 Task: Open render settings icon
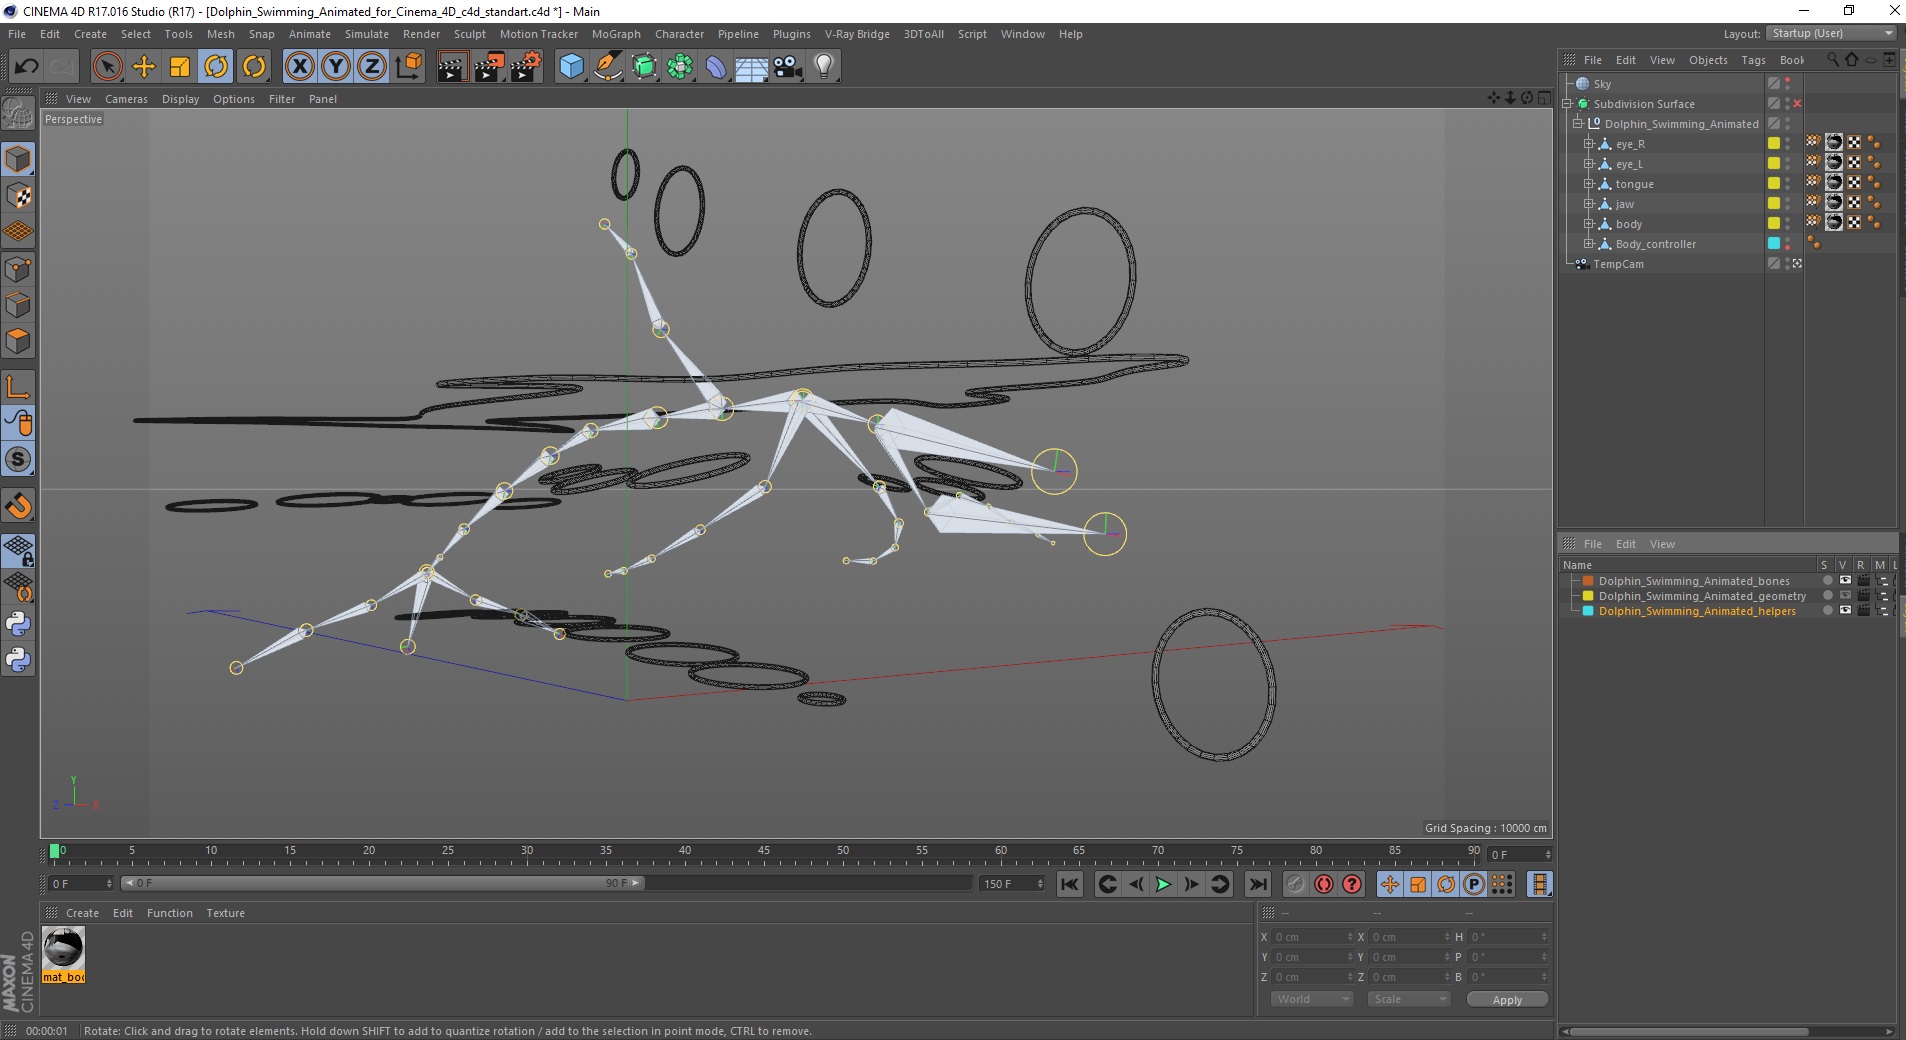525,67
